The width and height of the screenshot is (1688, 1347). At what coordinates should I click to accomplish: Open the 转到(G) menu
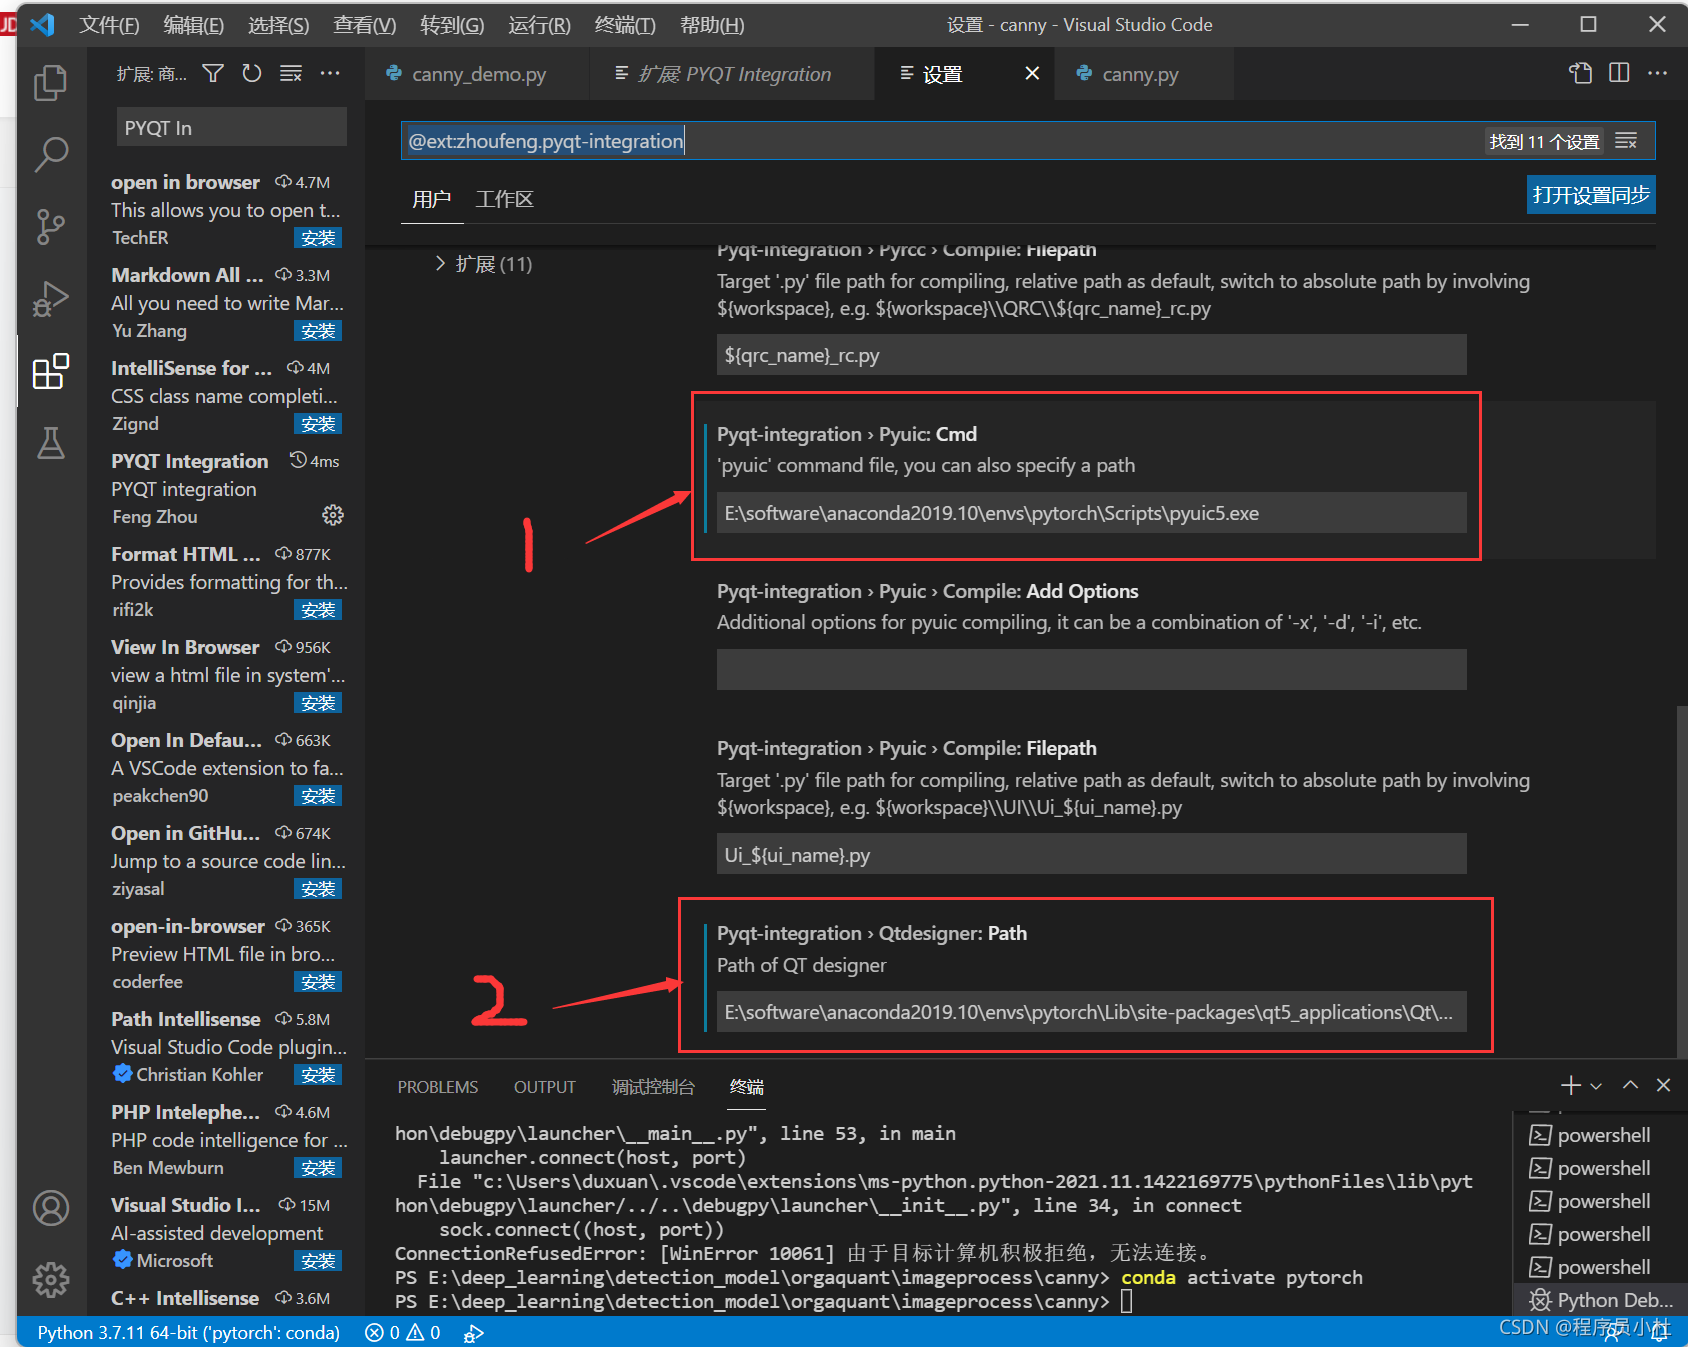click(452, 25)
